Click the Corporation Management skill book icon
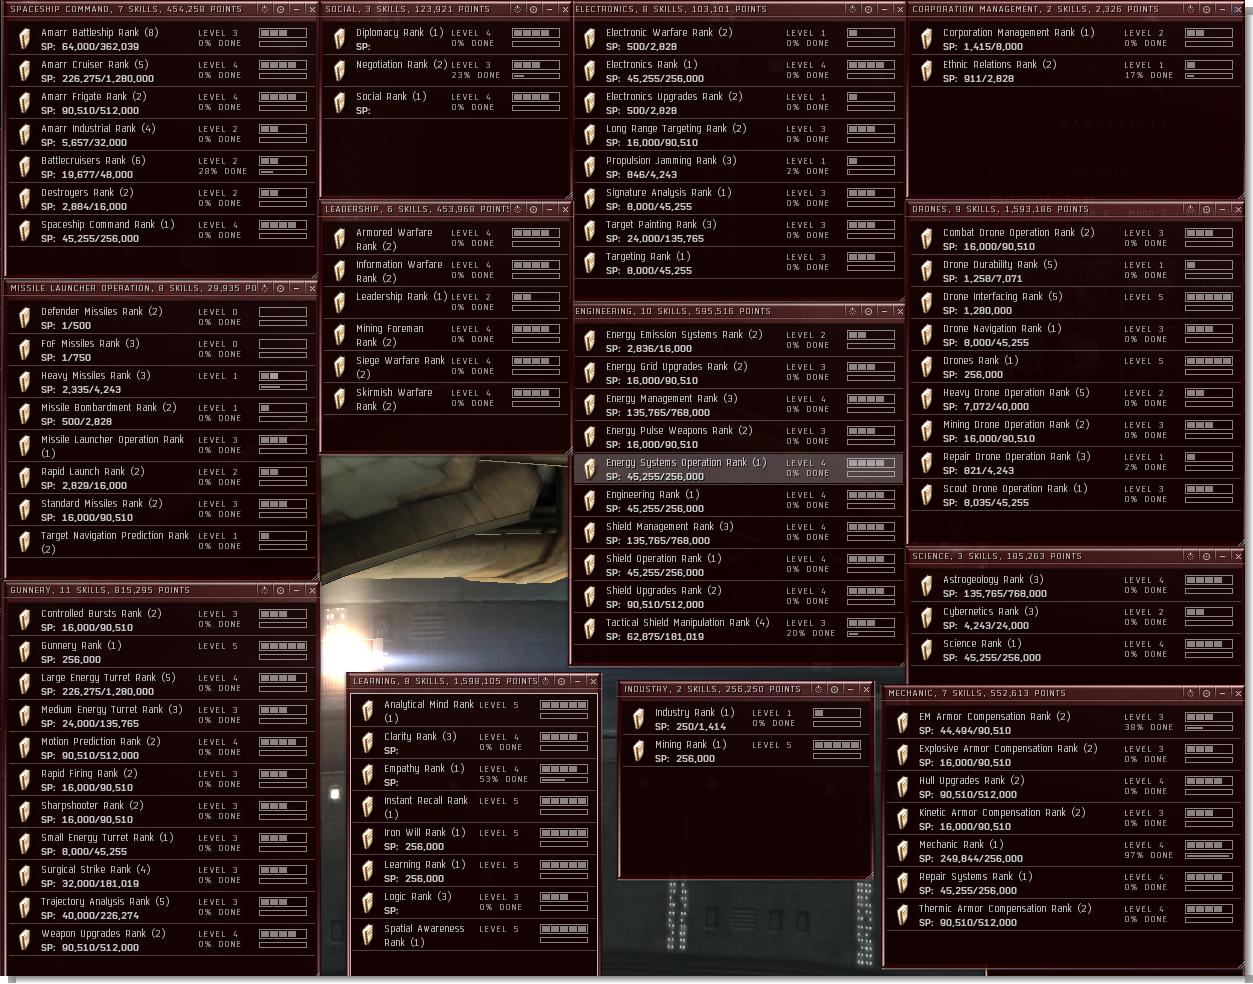The height and width of the screenshot is (984, 1253). (926, 39)
